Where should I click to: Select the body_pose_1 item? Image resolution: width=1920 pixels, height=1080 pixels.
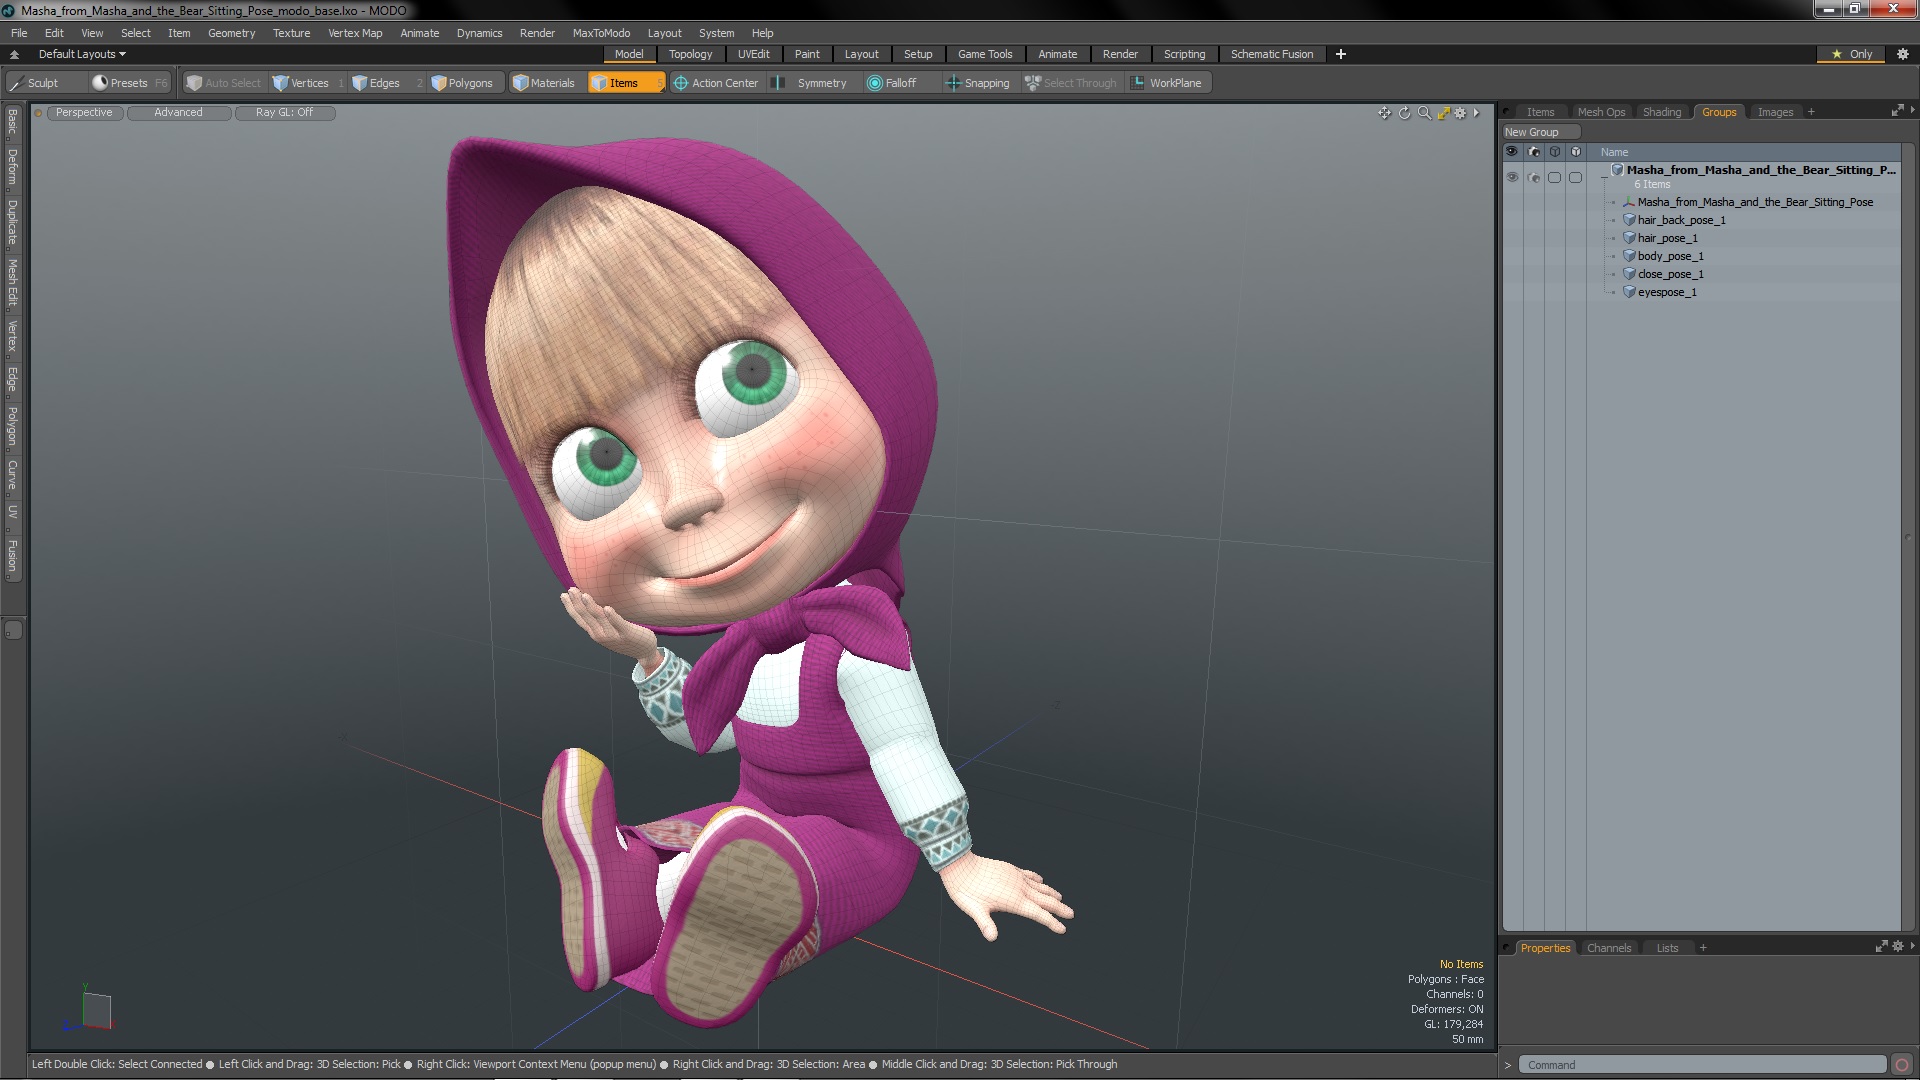pos(1670,256)
